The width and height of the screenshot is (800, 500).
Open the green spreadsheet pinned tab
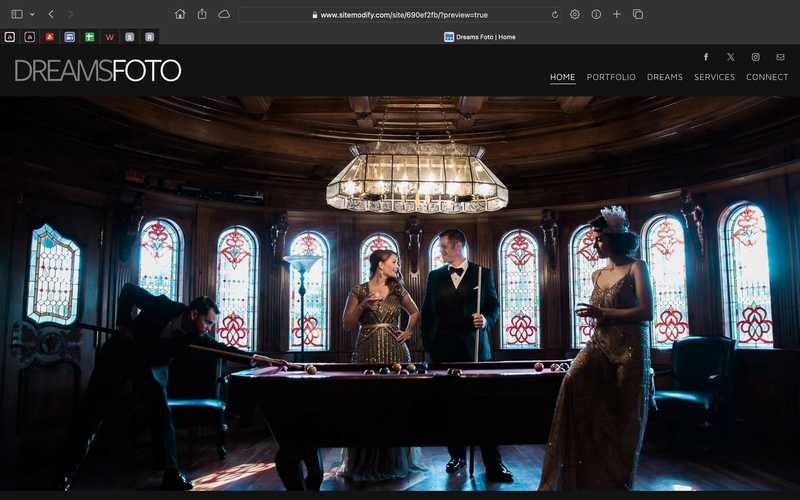89,37
